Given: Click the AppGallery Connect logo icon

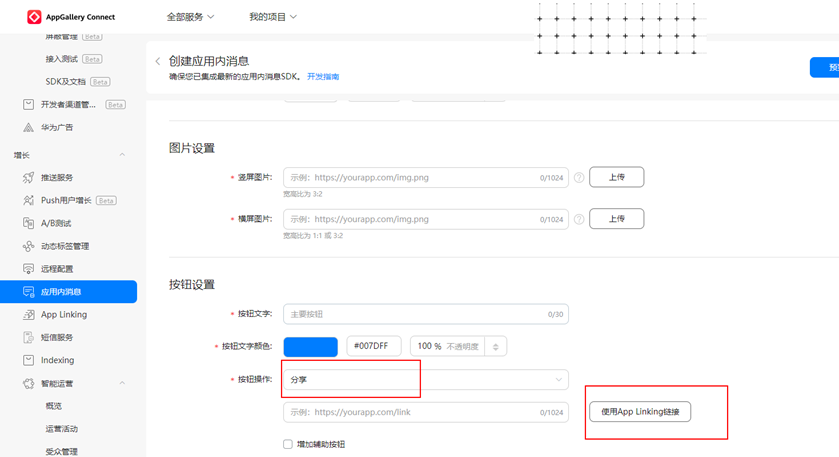Looking at the screenshot, I should tap(33, 17).
